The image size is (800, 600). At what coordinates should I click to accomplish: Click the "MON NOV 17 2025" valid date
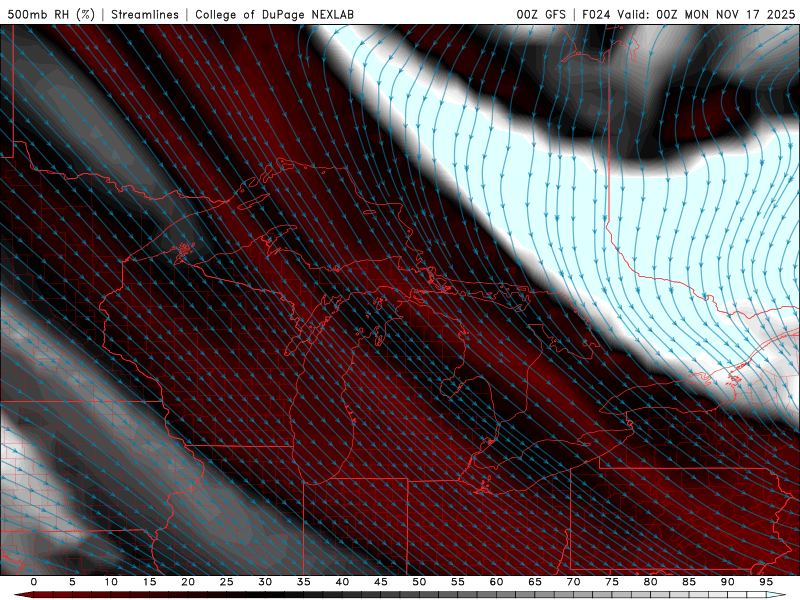pos(739,14)
